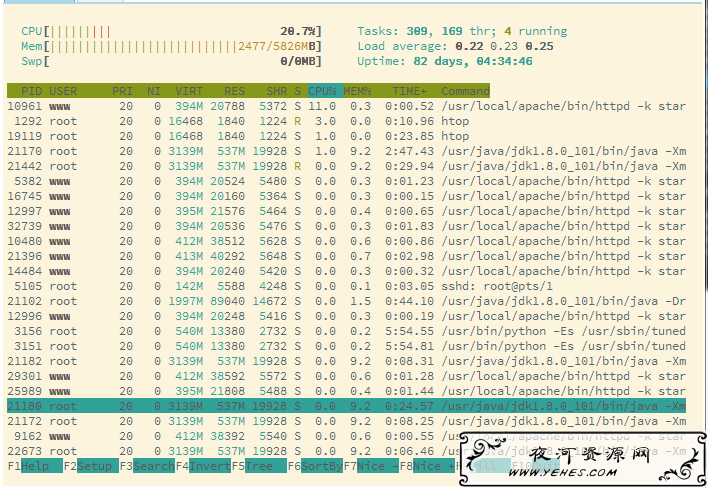The width and height of the screenshot is (708, 488).
Task: Select httpd process with PID 12996
Action: pyautogui.click(x=346, y=316)
